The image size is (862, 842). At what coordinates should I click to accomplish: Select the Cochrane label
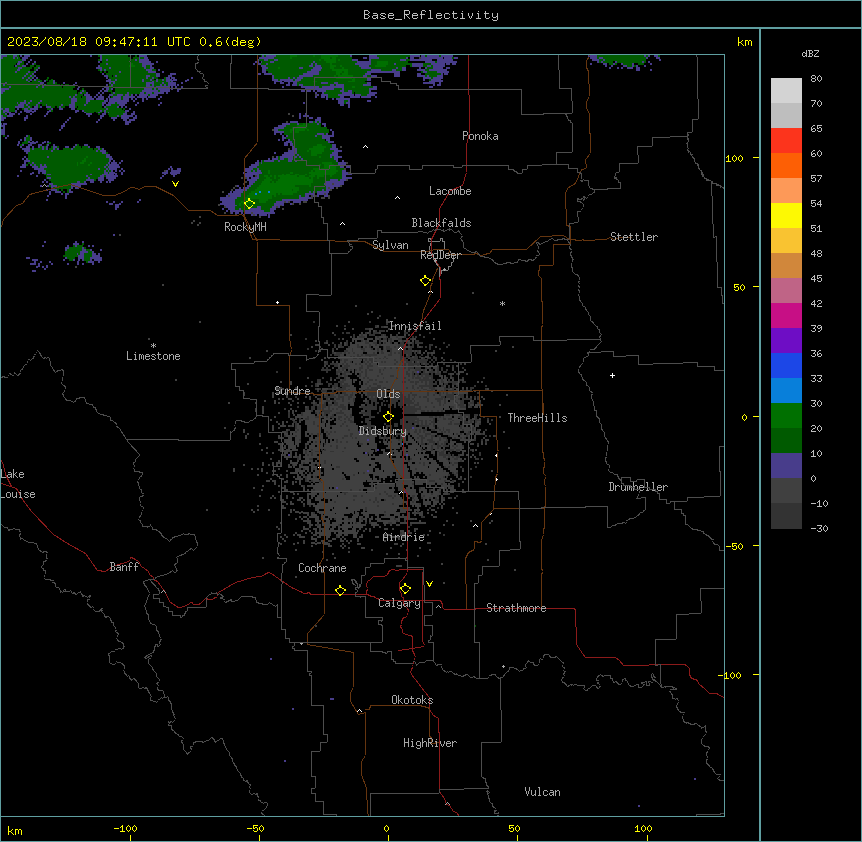point(322,568)
